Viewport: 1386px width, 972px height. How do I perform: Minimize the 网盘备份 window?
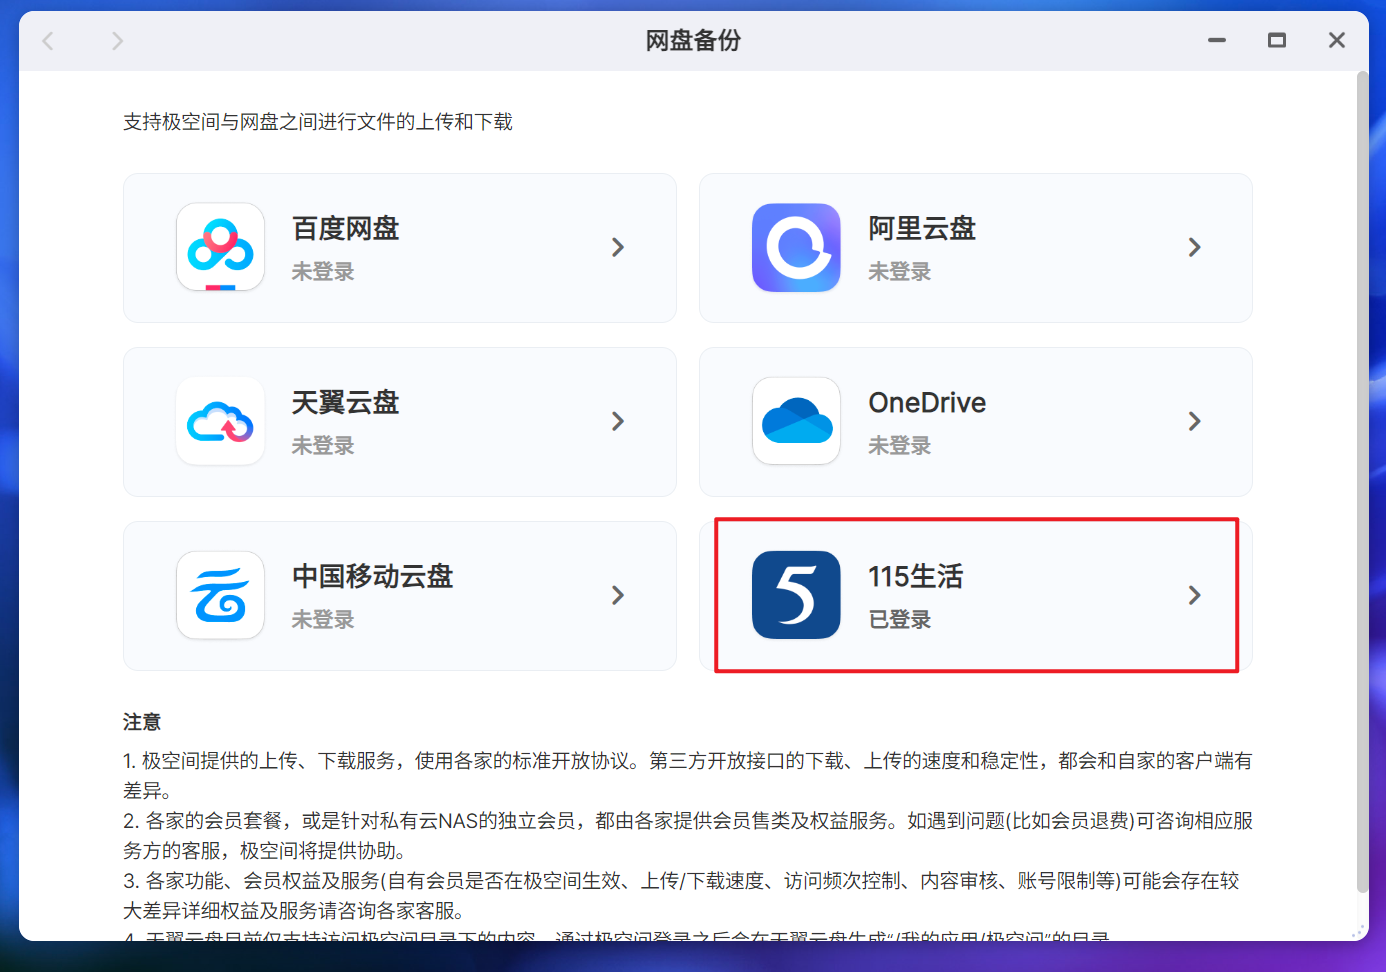coord(1217,41)
